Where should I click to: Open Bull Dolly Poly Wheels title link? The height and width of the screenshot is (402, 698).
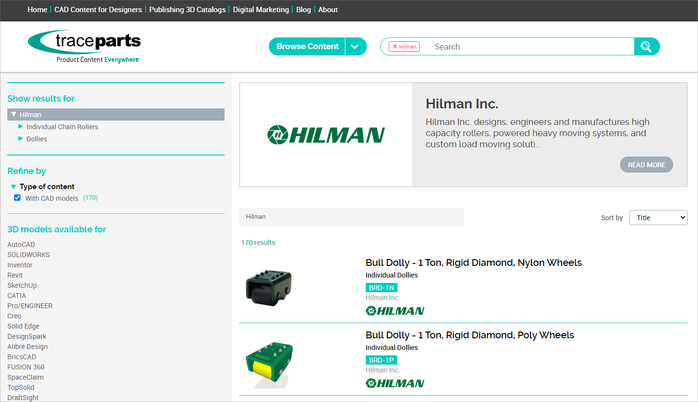click(x=470, y=335)
